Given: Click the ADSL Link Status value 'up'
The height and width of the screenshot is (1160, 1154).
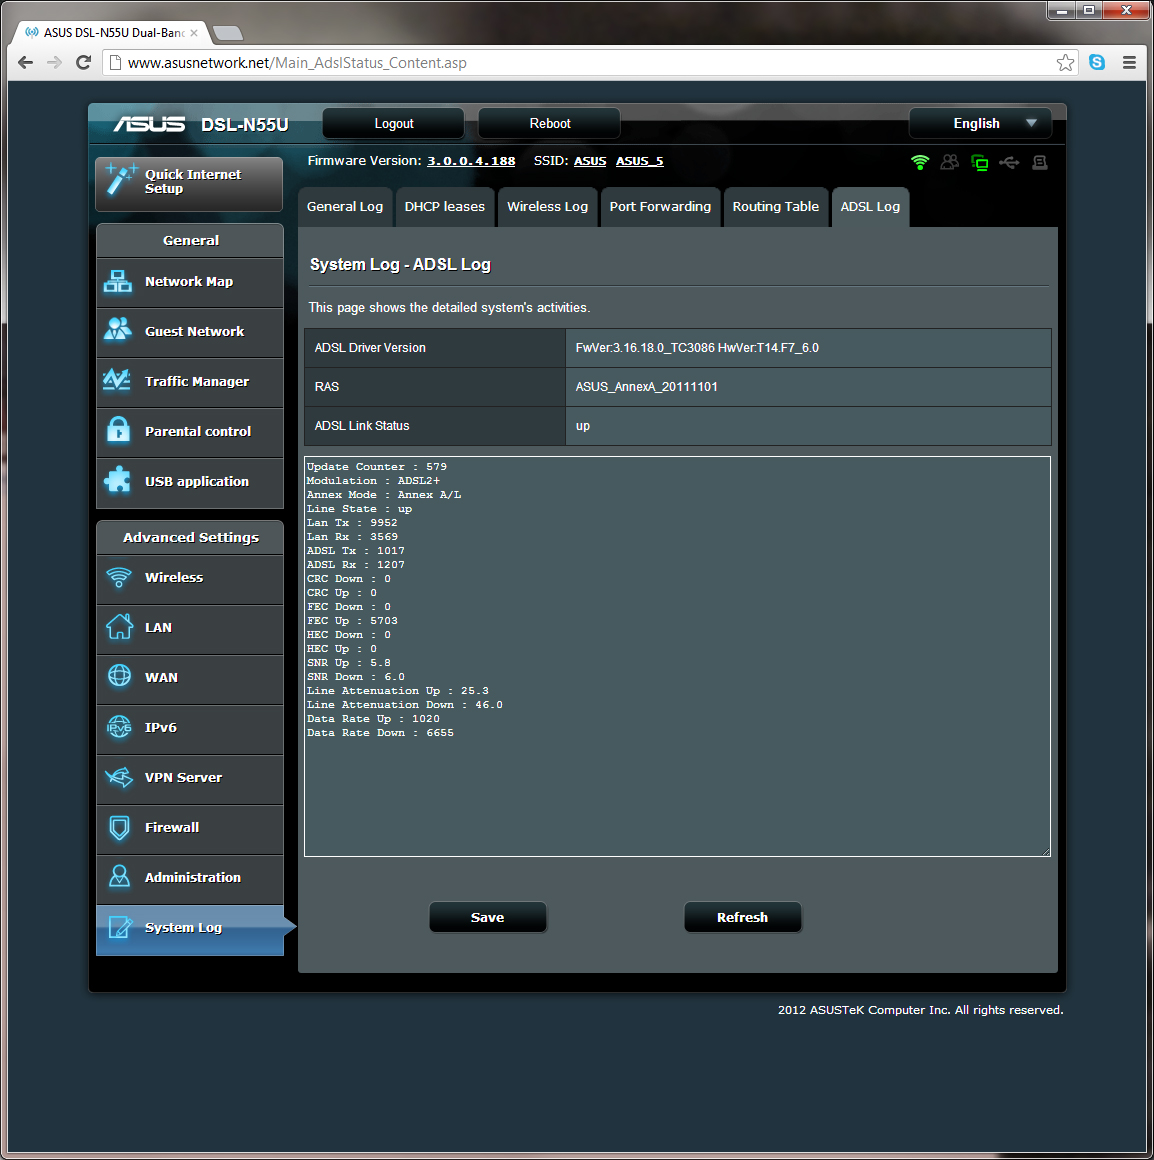Looking at the screenshot, I should (x=583, y=426).
